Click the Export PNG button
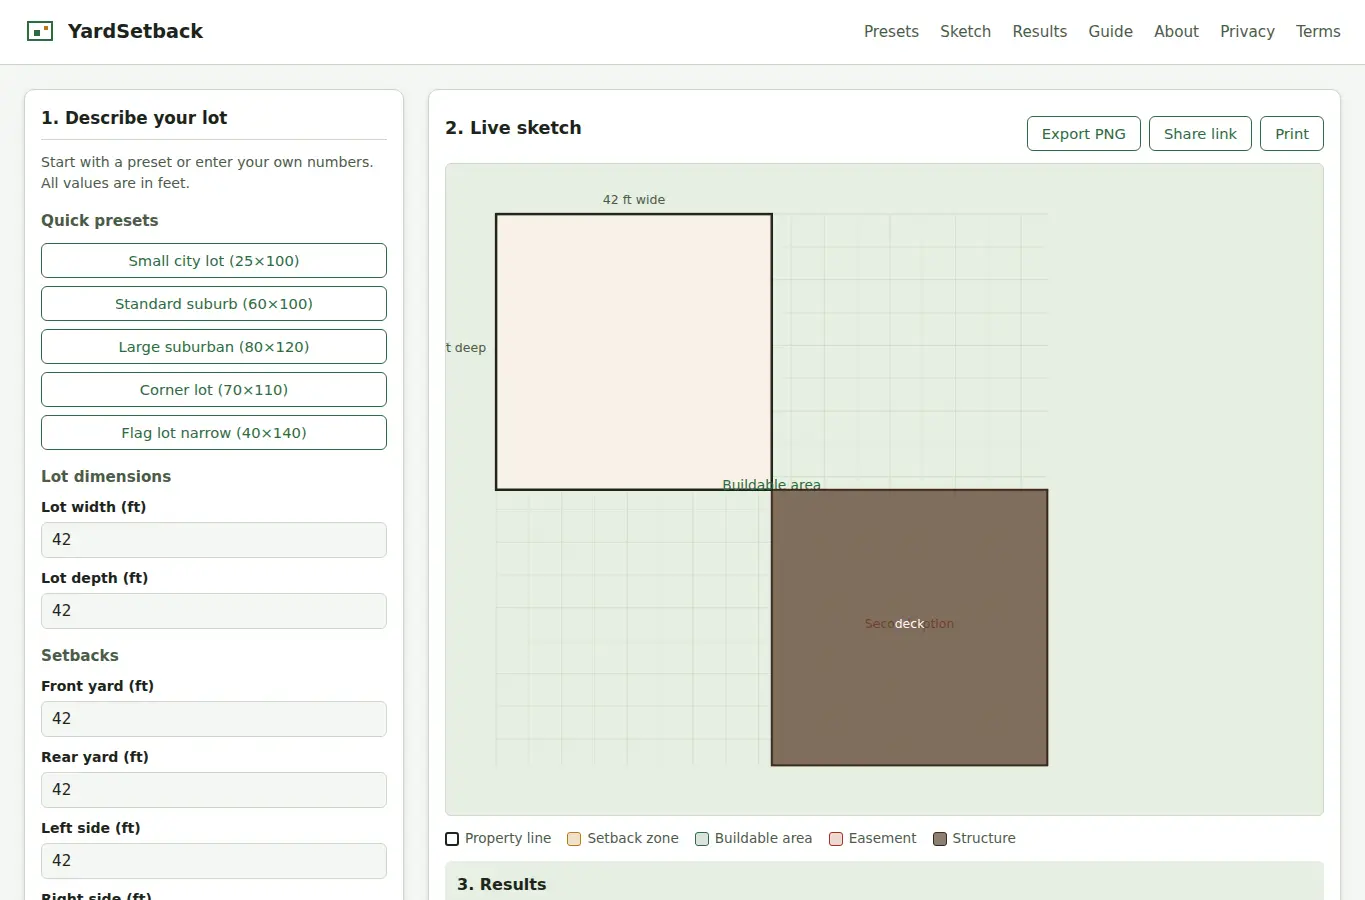The height and width of the screenshot is (900, 1365). [x=1083, y=134]
